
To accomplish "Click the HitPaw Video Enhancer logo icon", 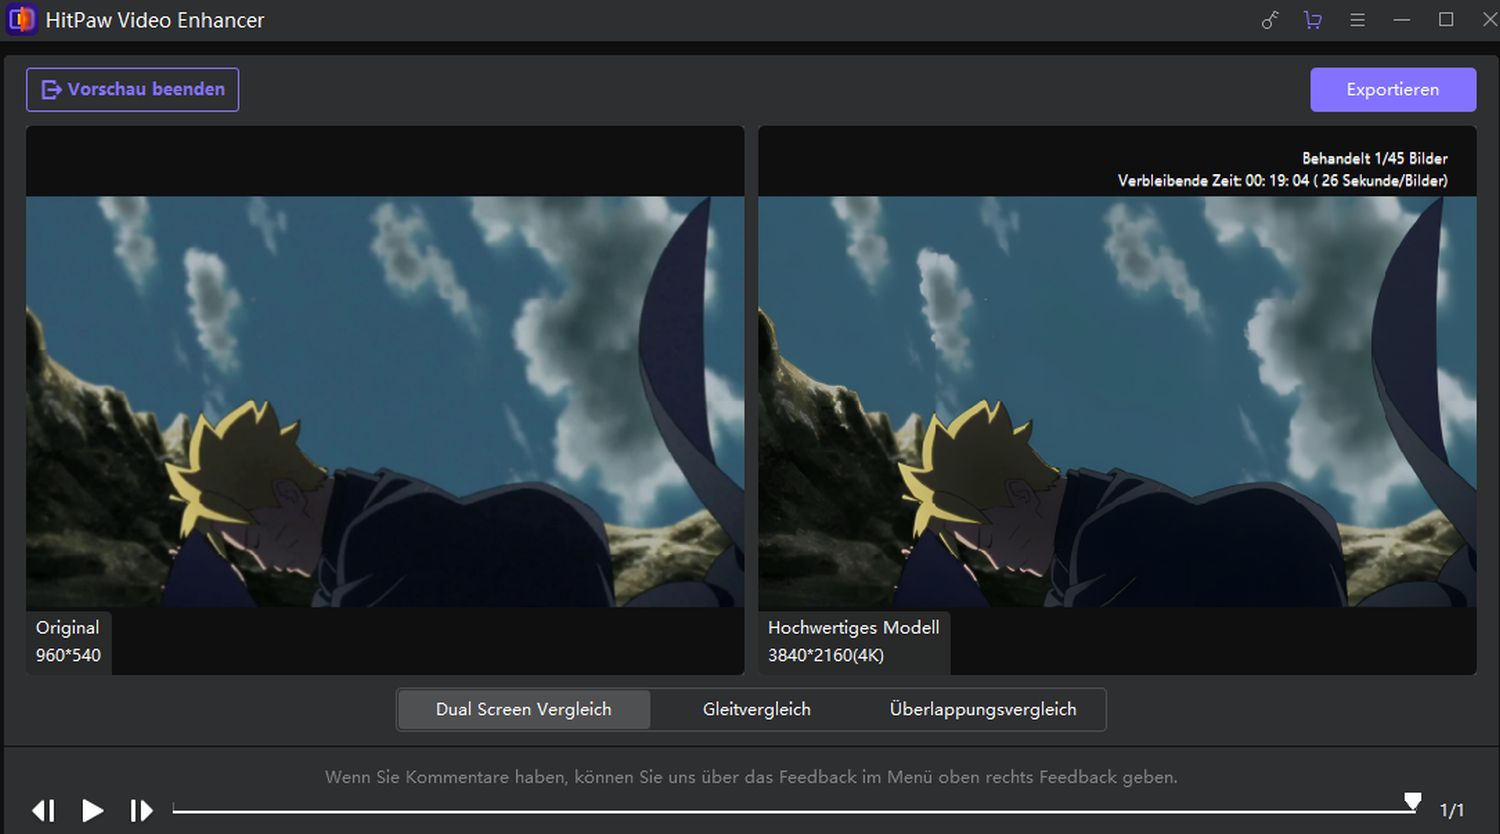I will click(21, 20).
